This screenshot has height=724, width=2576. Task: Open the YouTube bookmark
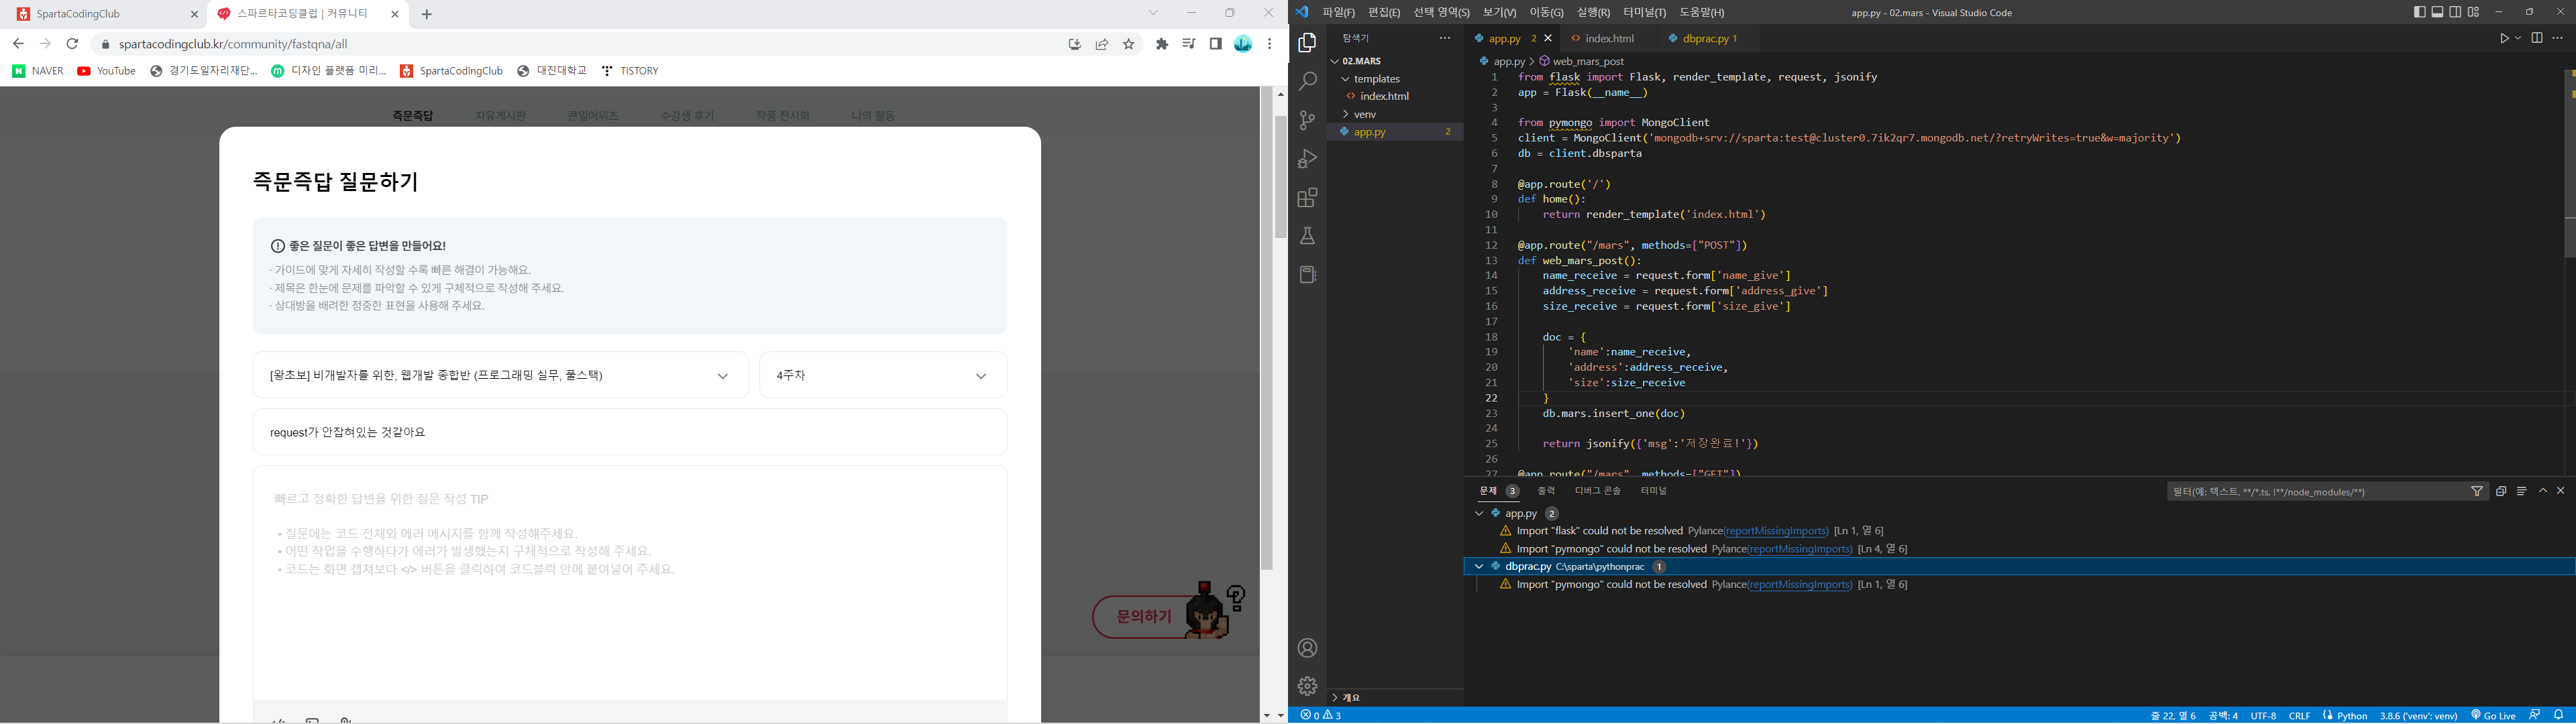pyautogui.click(x=107, y=71)
